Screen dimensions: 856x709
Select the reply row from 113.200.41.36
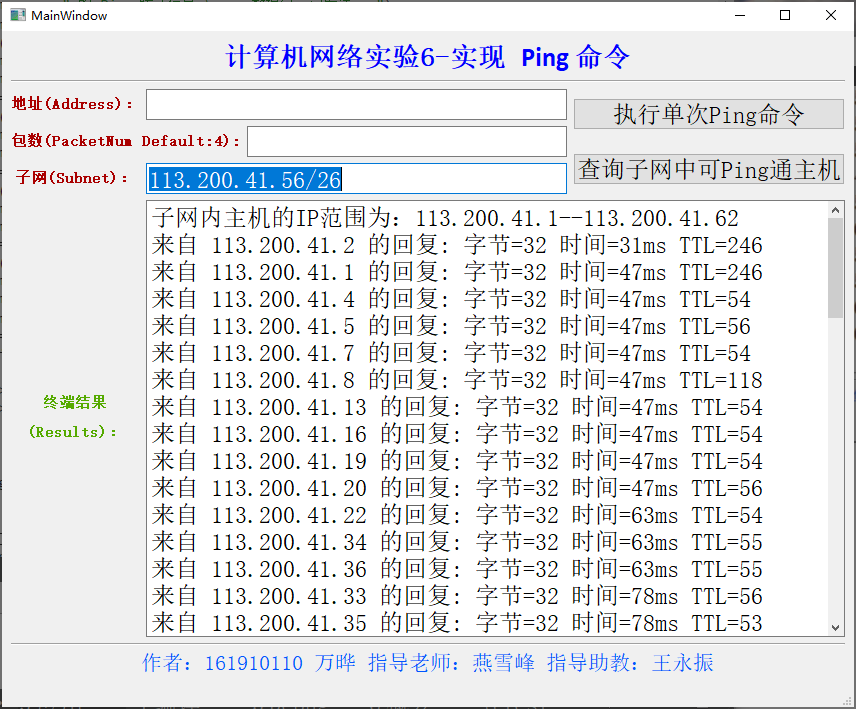(457, 569)
